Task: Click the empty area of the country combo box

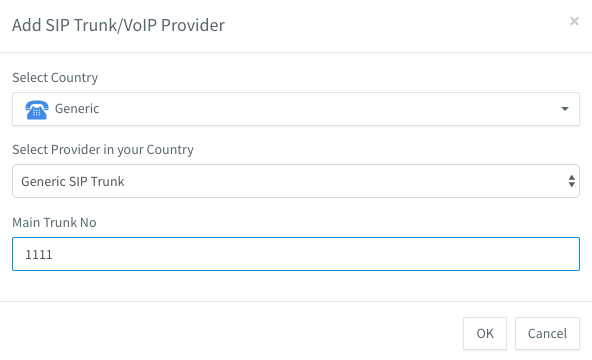Action: pos(328,109)
